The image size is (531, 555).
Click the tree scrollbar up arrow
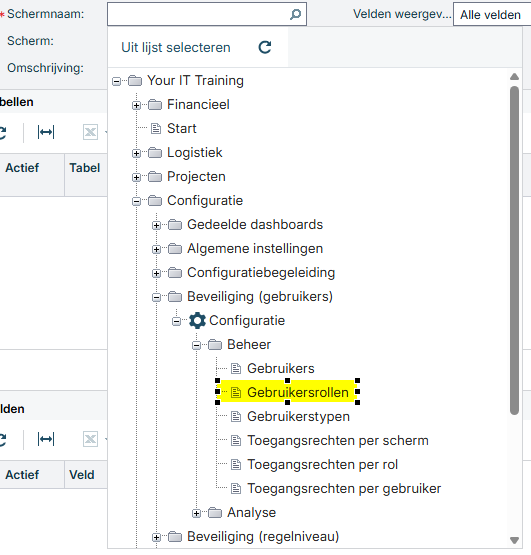[x=514, y=76]
